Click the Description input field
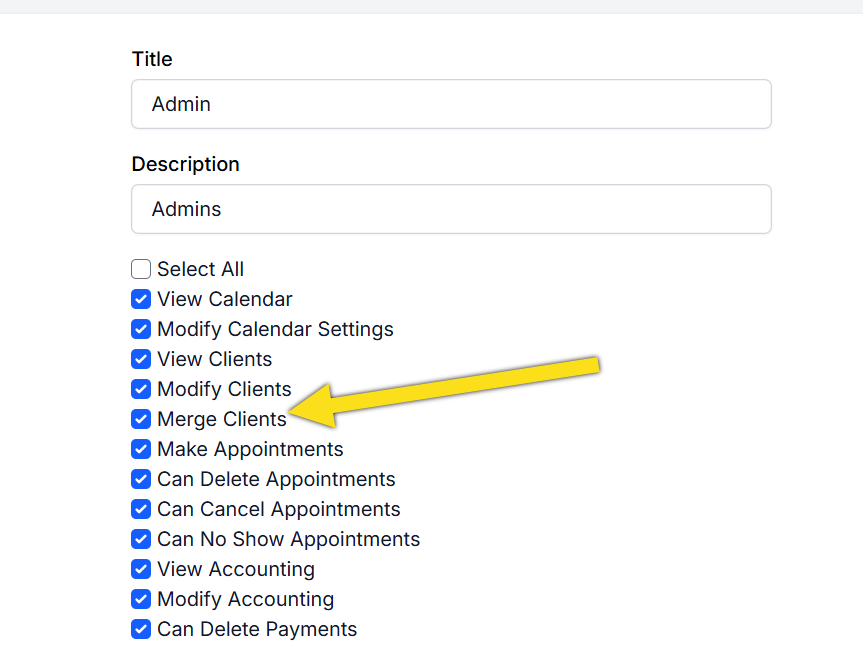This screenshot has width=863, height=648. [x=451, y=209]
